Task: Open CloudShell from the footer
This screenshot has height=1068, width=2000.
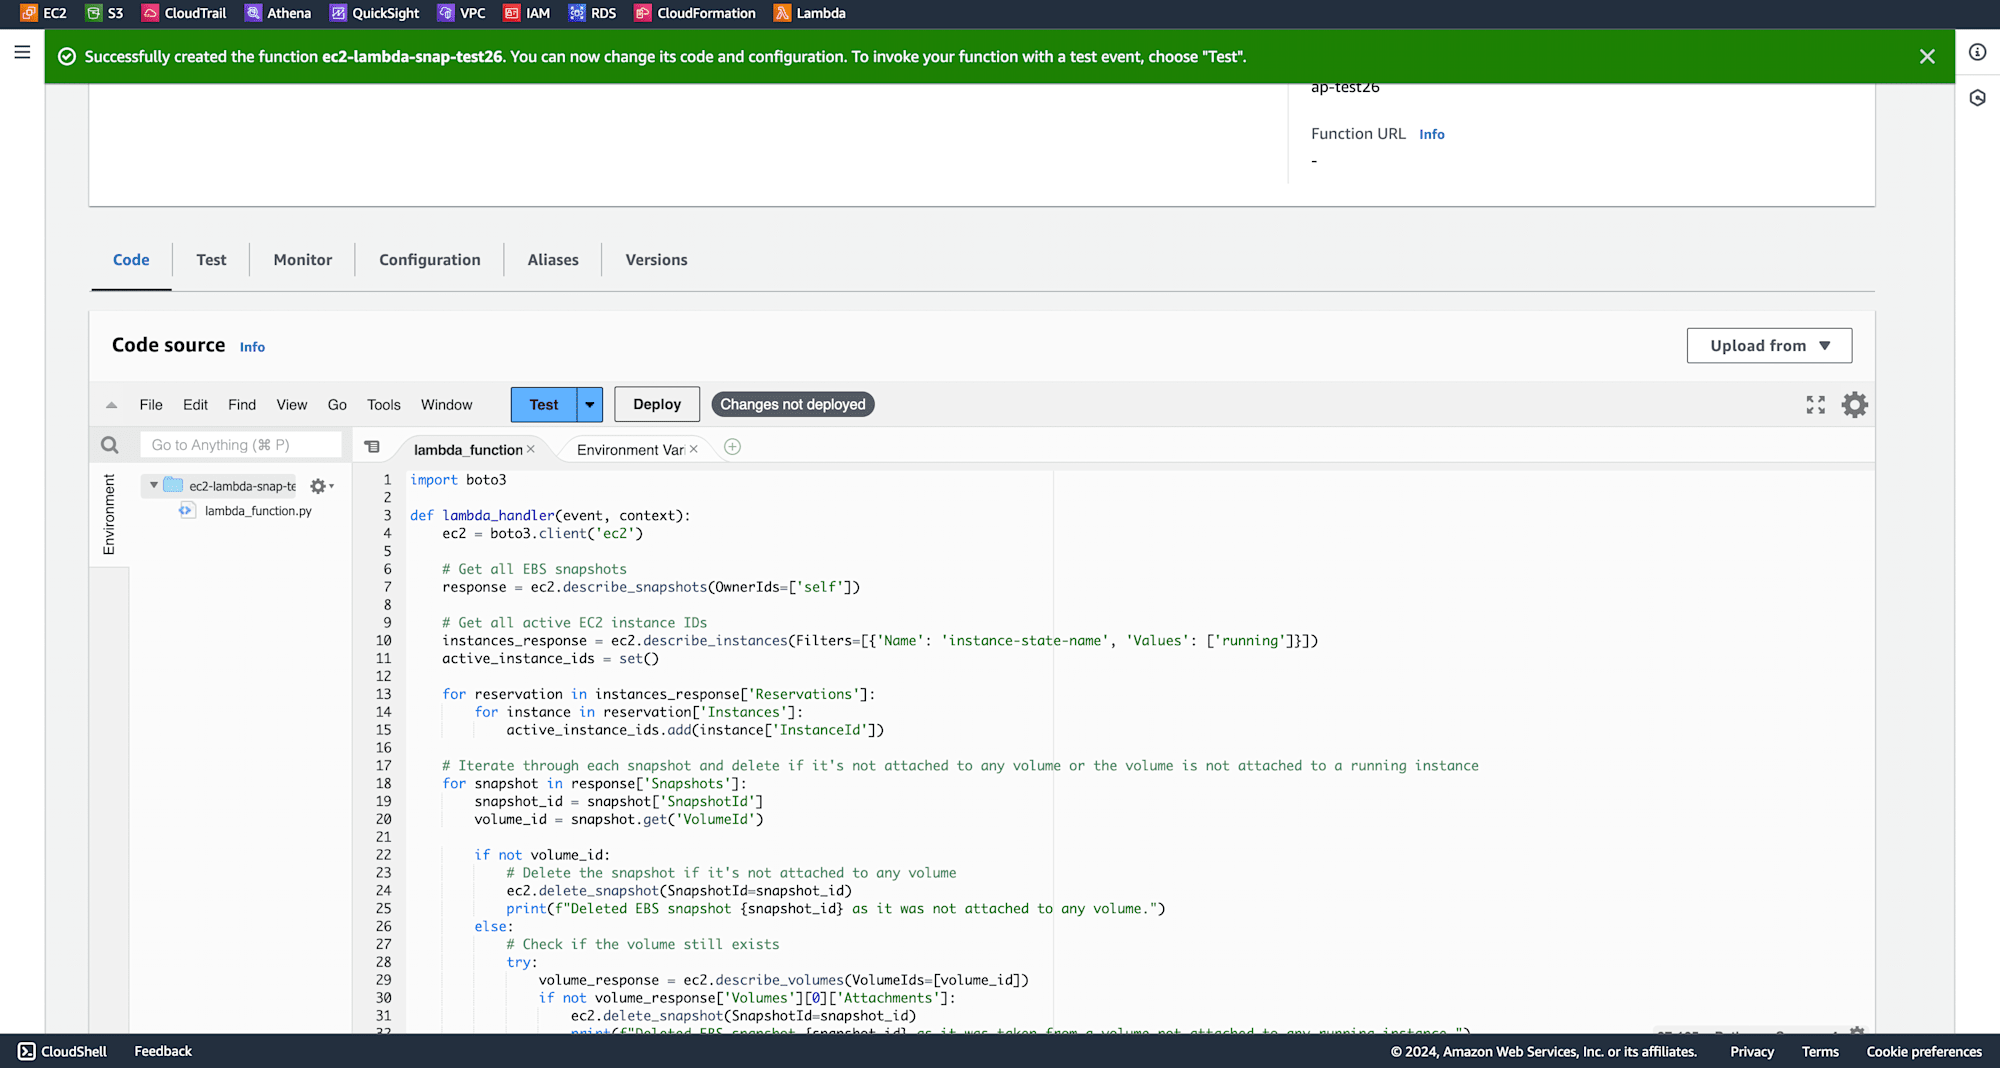Action: (63, 1051)
